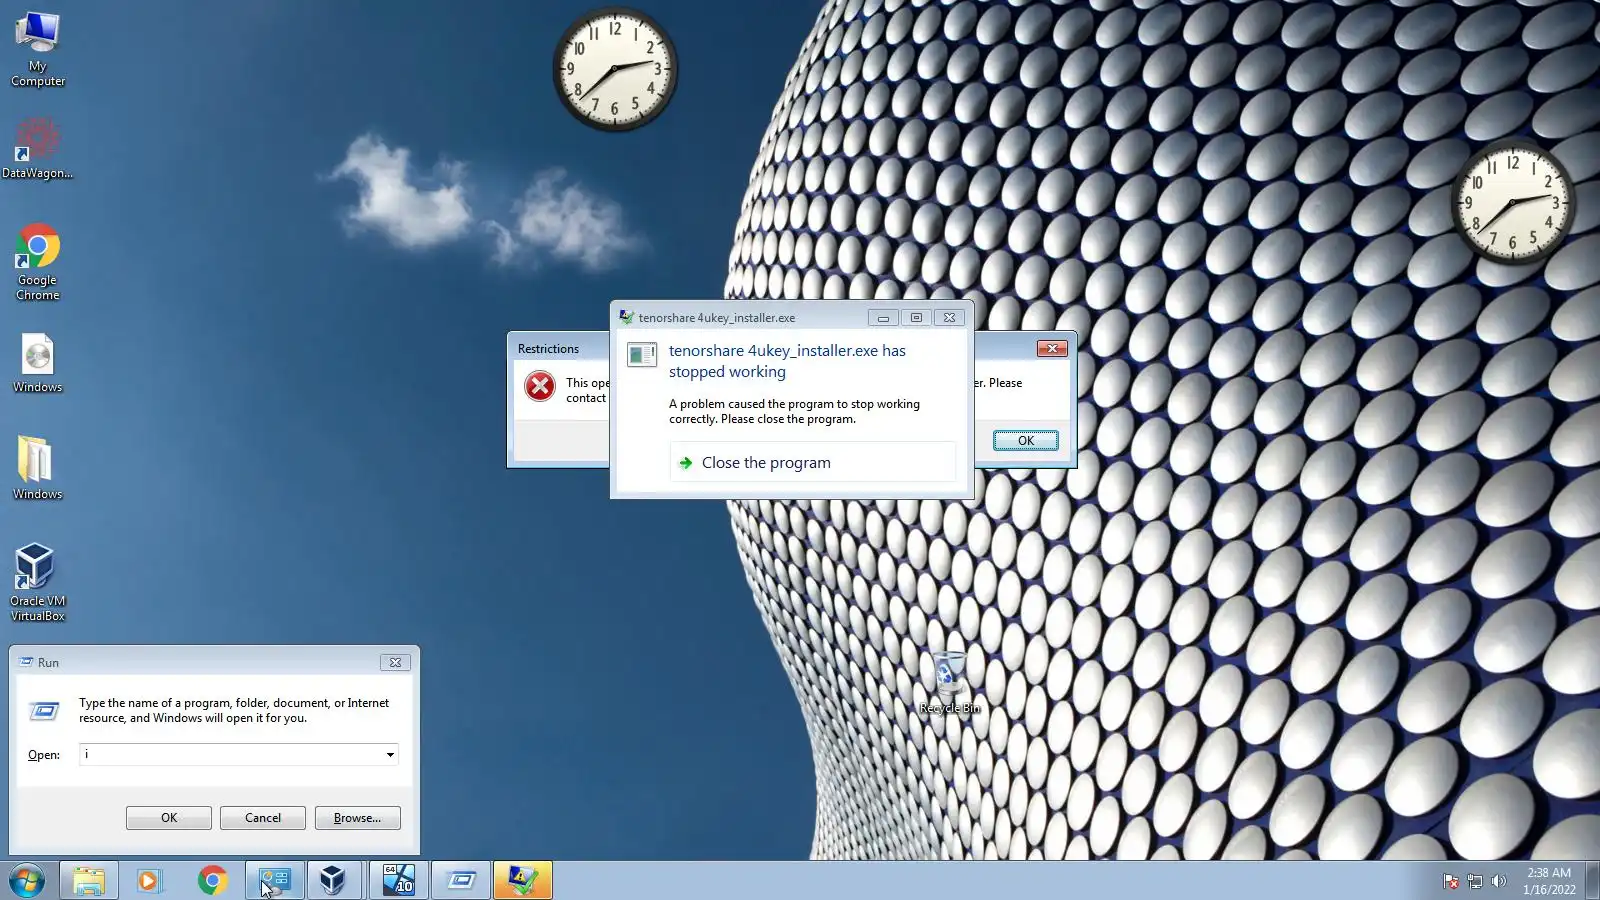Screen dimensions: 1600x900
Task: Click OK in the Restrictions dialog
Action: tap(1025, 441)
